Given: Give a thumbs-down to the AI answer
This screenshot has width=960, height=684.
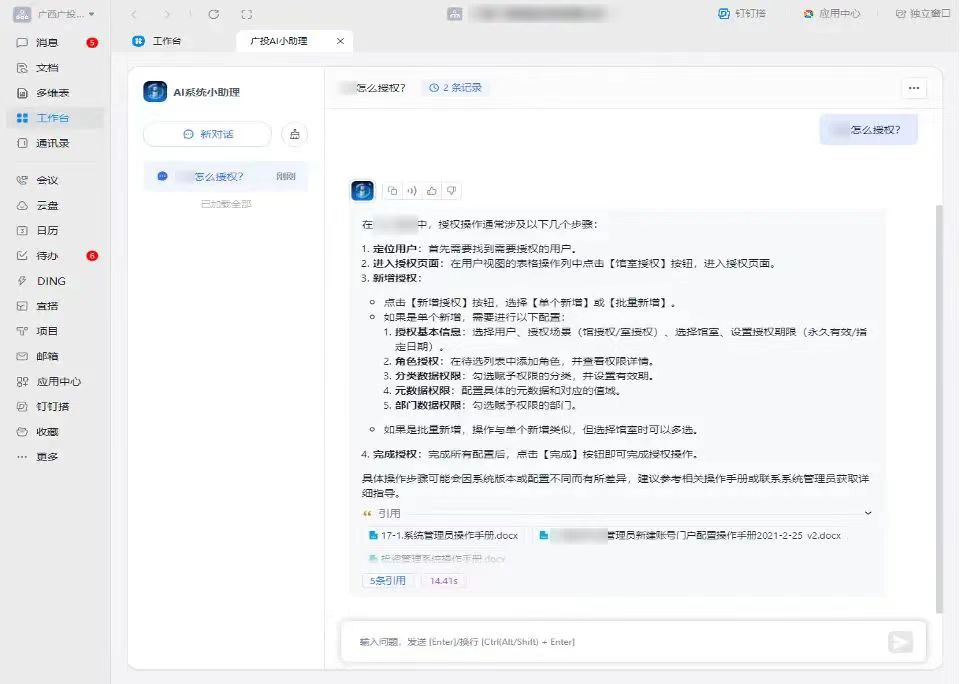Looking at the screenshot, I should (x=451, y=190).
